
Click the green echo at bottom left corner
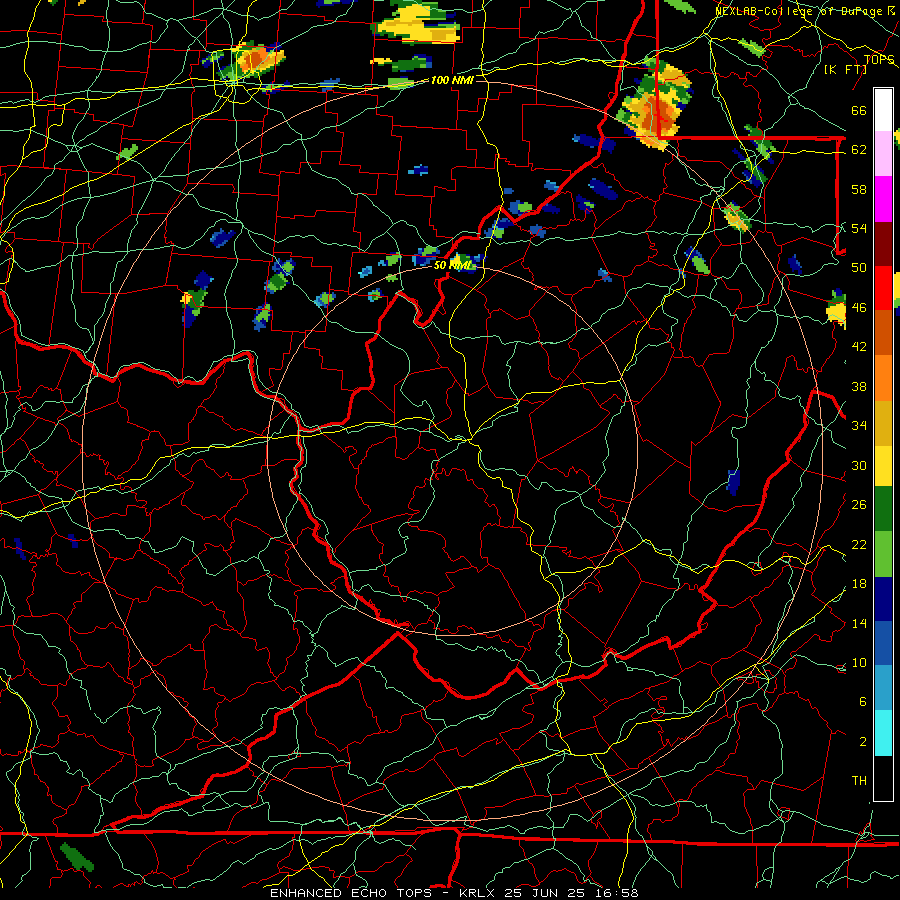pyautogui.click(x=77, y=856)
